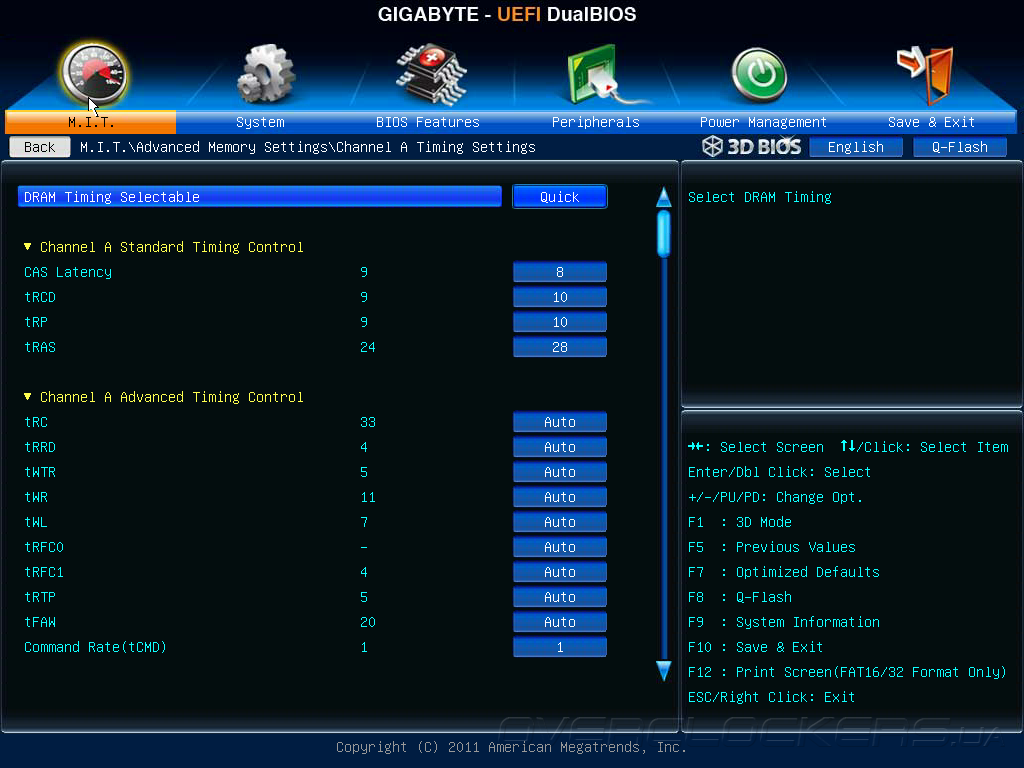This screenshot has width=1024, height=768.
Task: Click the Command Rate(tCMD) label
Action: [95, 647]
